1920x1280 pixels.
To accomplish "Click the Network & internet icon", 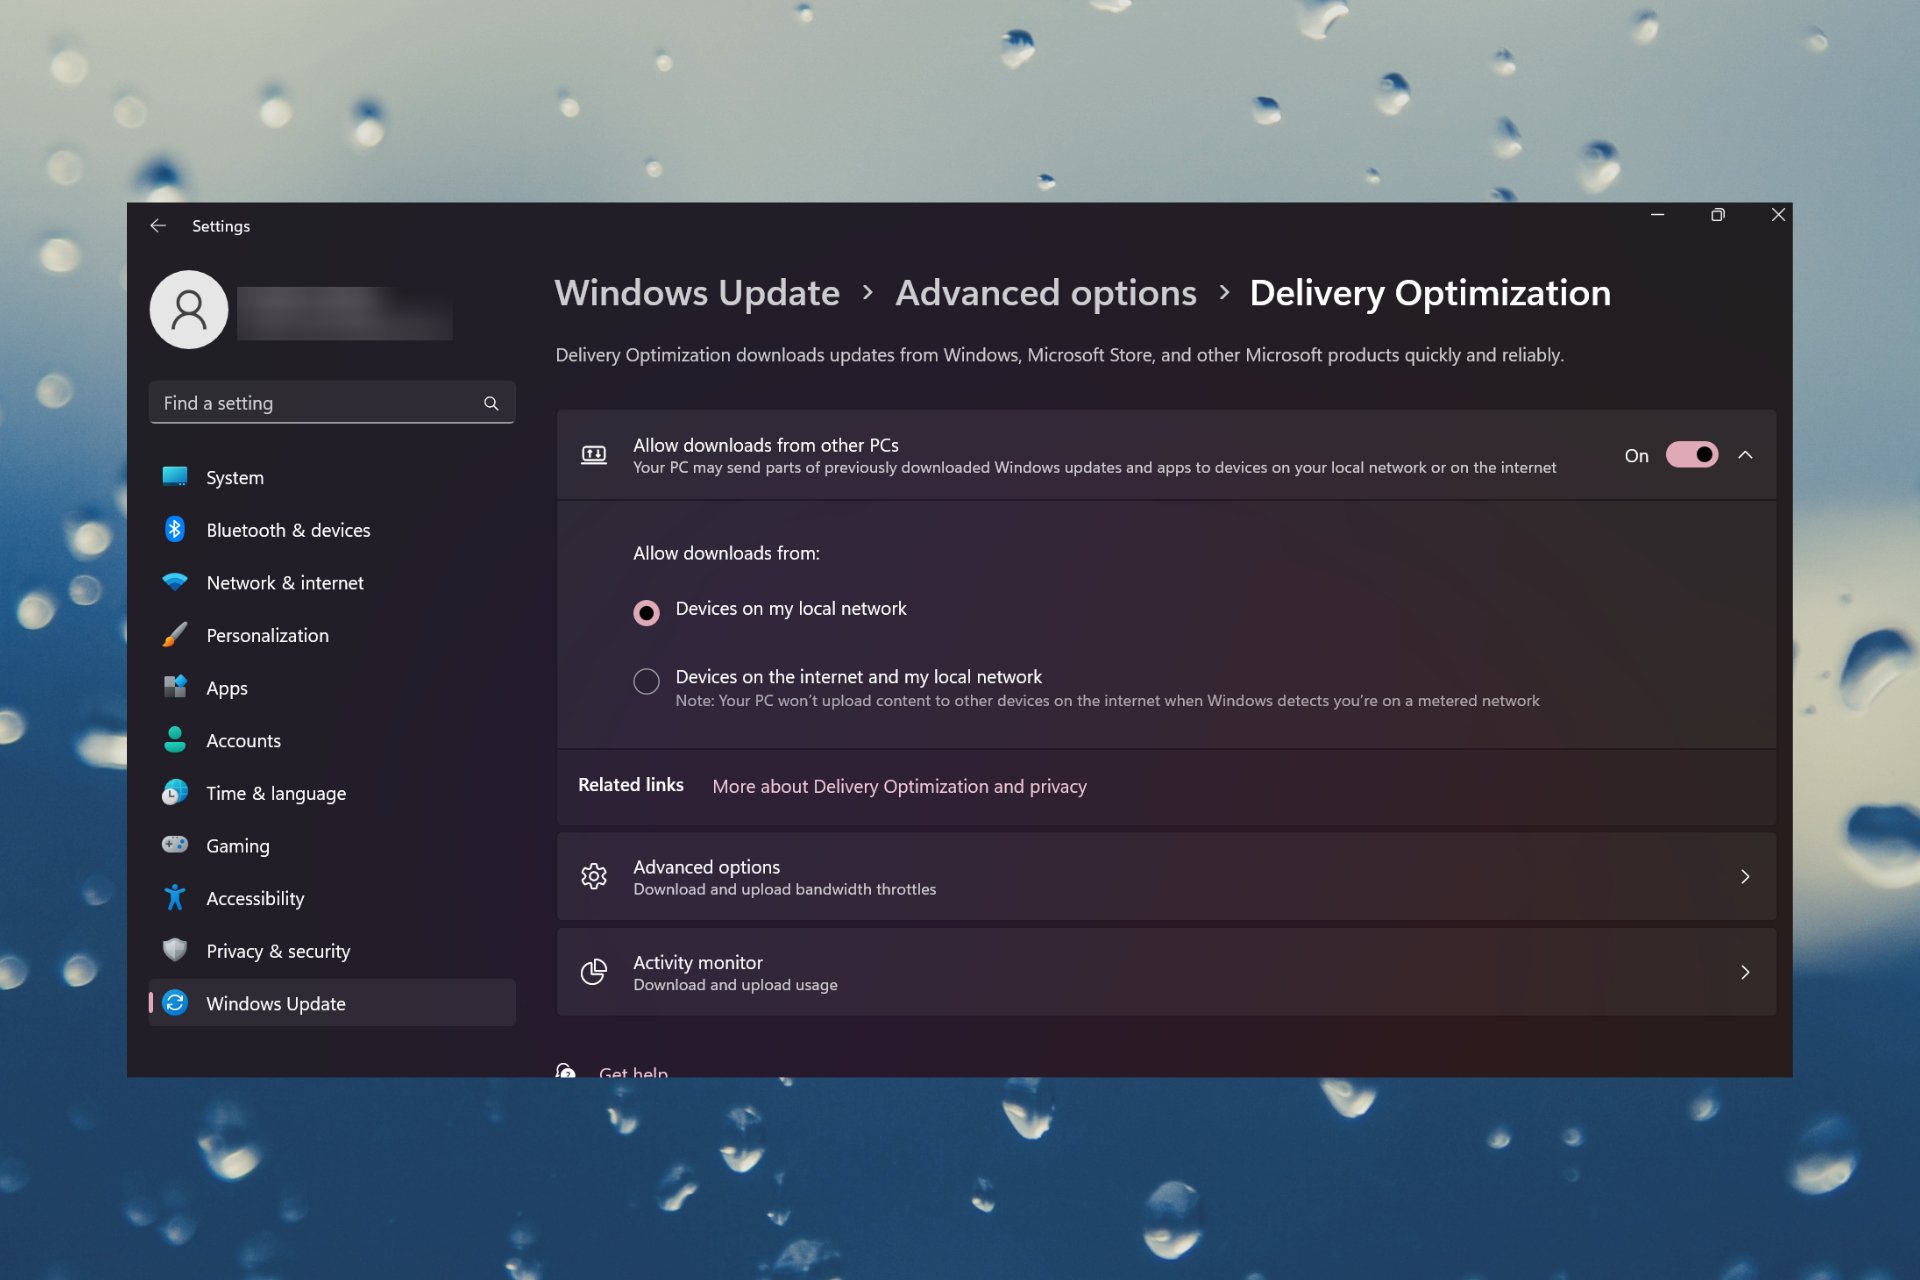I will point(176,581).
